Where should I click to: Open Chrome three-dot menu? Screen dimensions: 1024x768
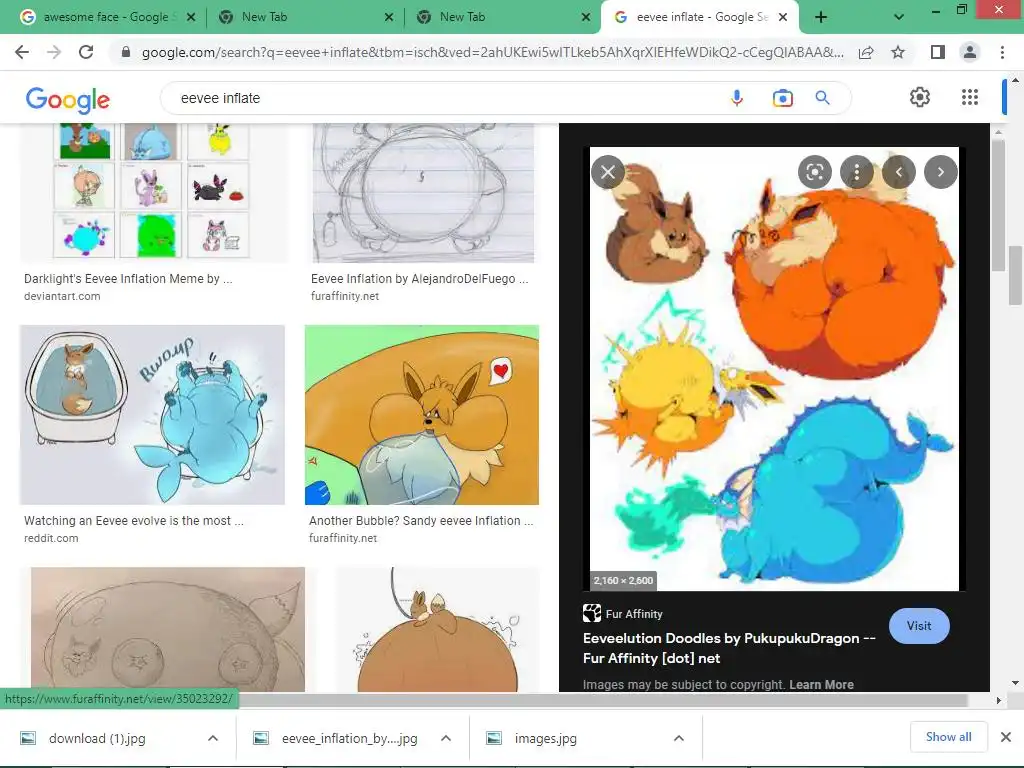click(1002, 52)
